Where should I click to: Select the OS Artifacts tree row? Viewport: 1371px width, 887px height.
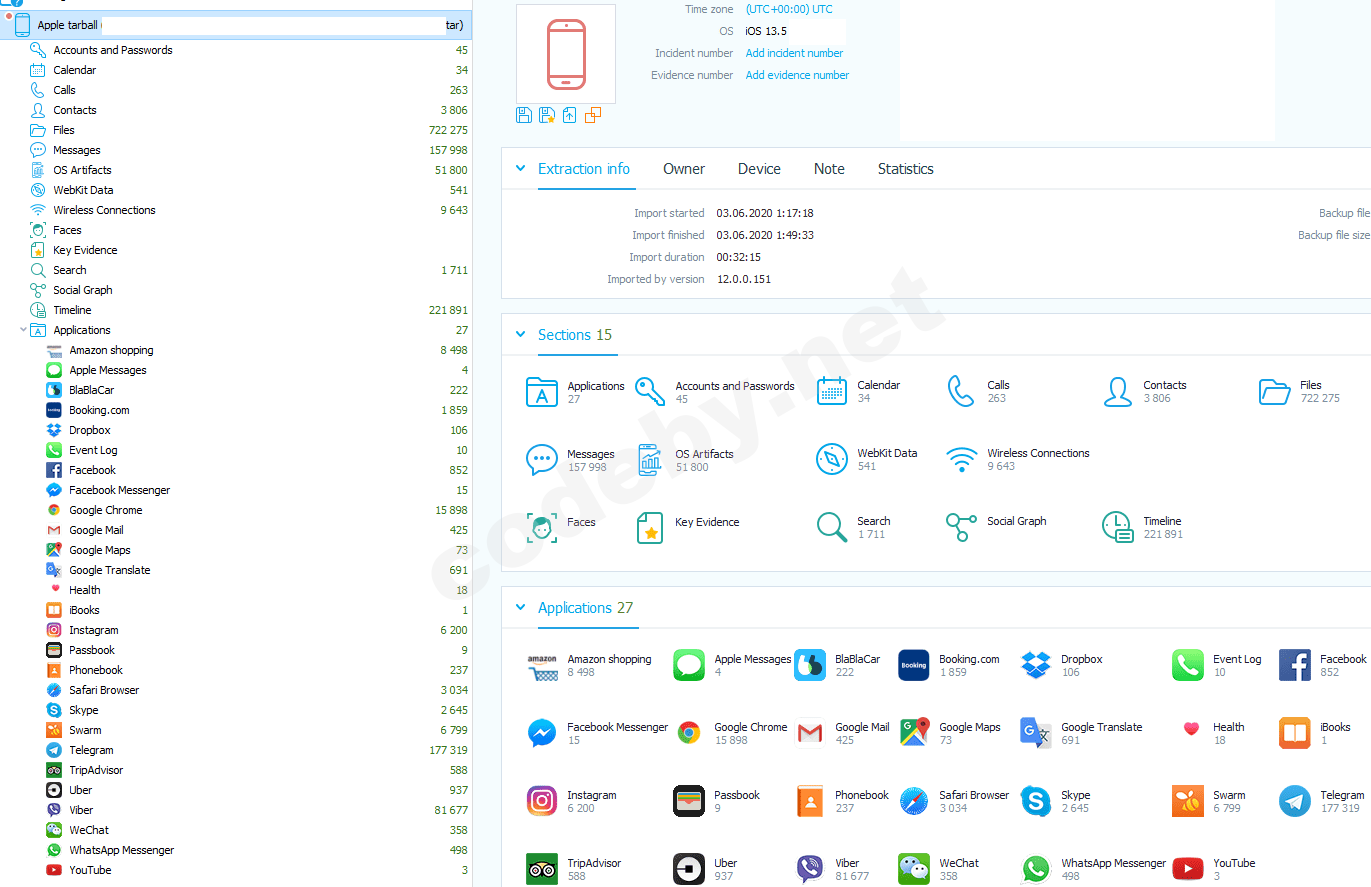(x=236, y=170)
